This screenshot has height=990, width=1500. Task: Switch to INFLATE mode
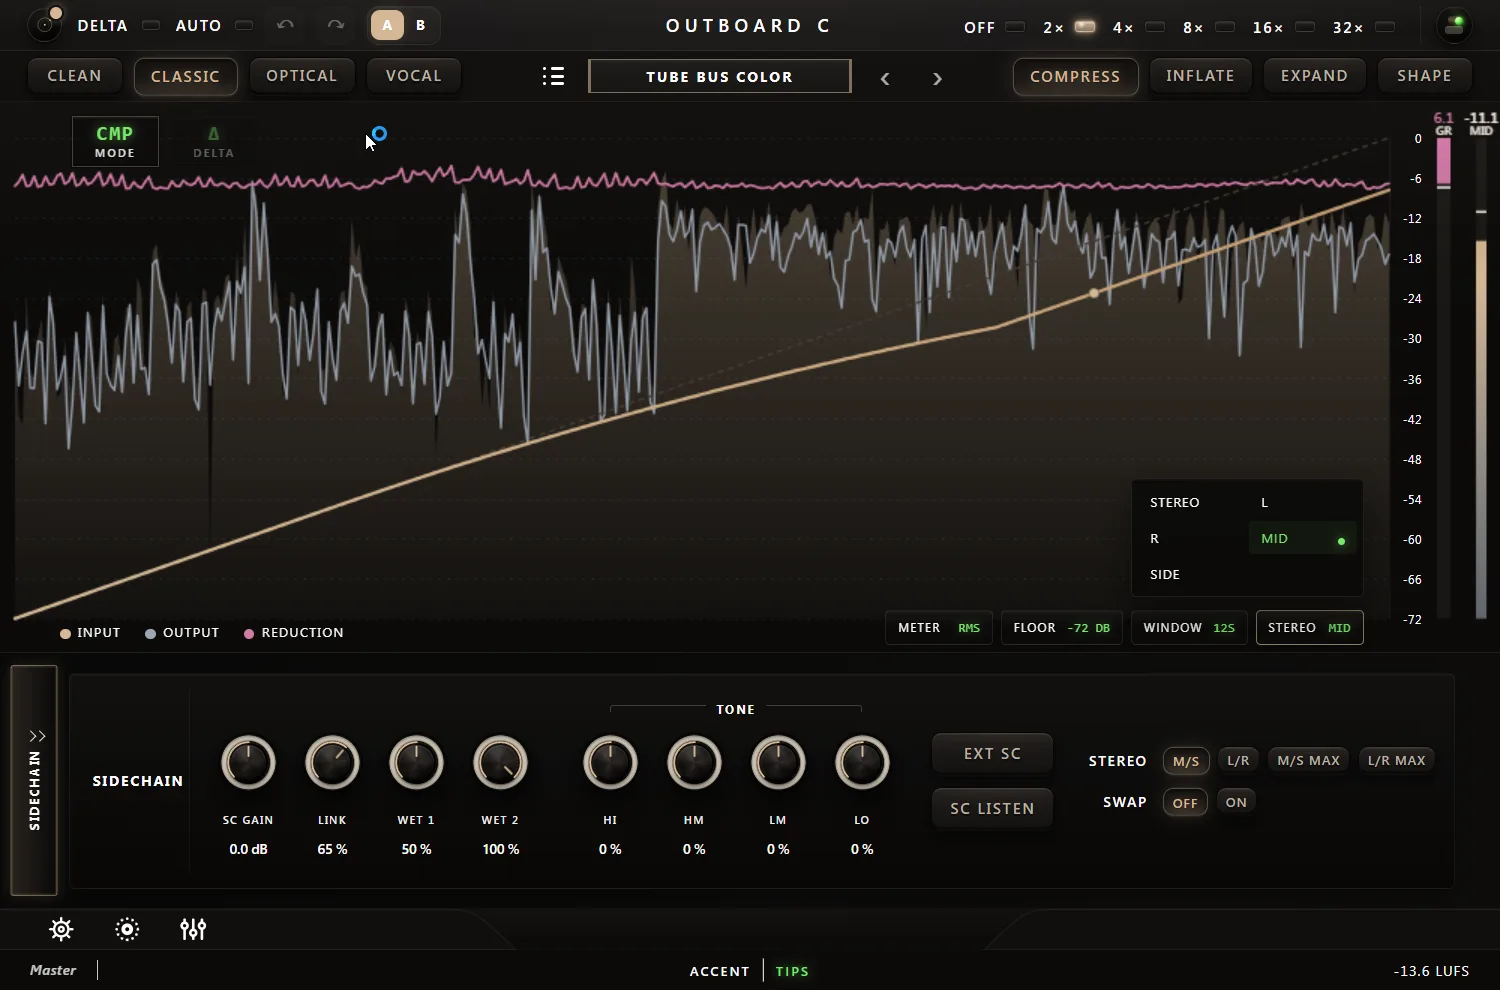click(1200, 76)
